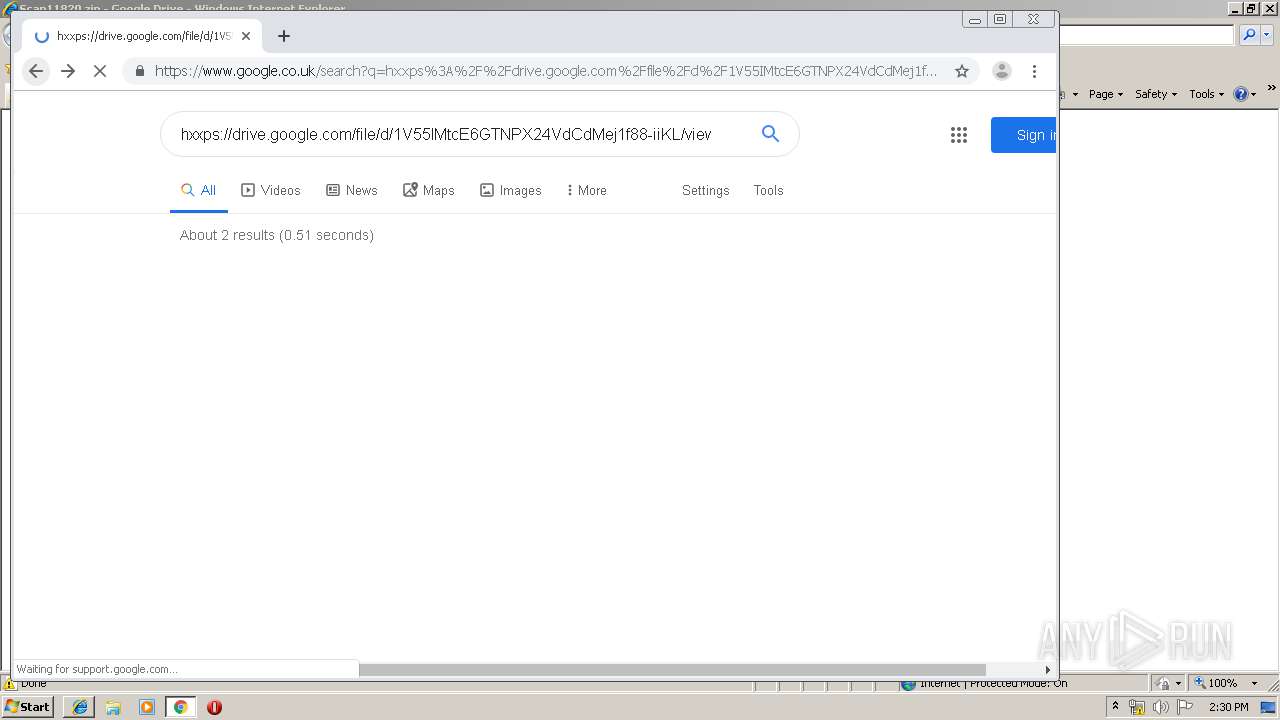The width and height of the screenshot is (1280, 720).
Task: Open the Google apps grid icon
Action: pyautogui.click(x=959, y=135)
